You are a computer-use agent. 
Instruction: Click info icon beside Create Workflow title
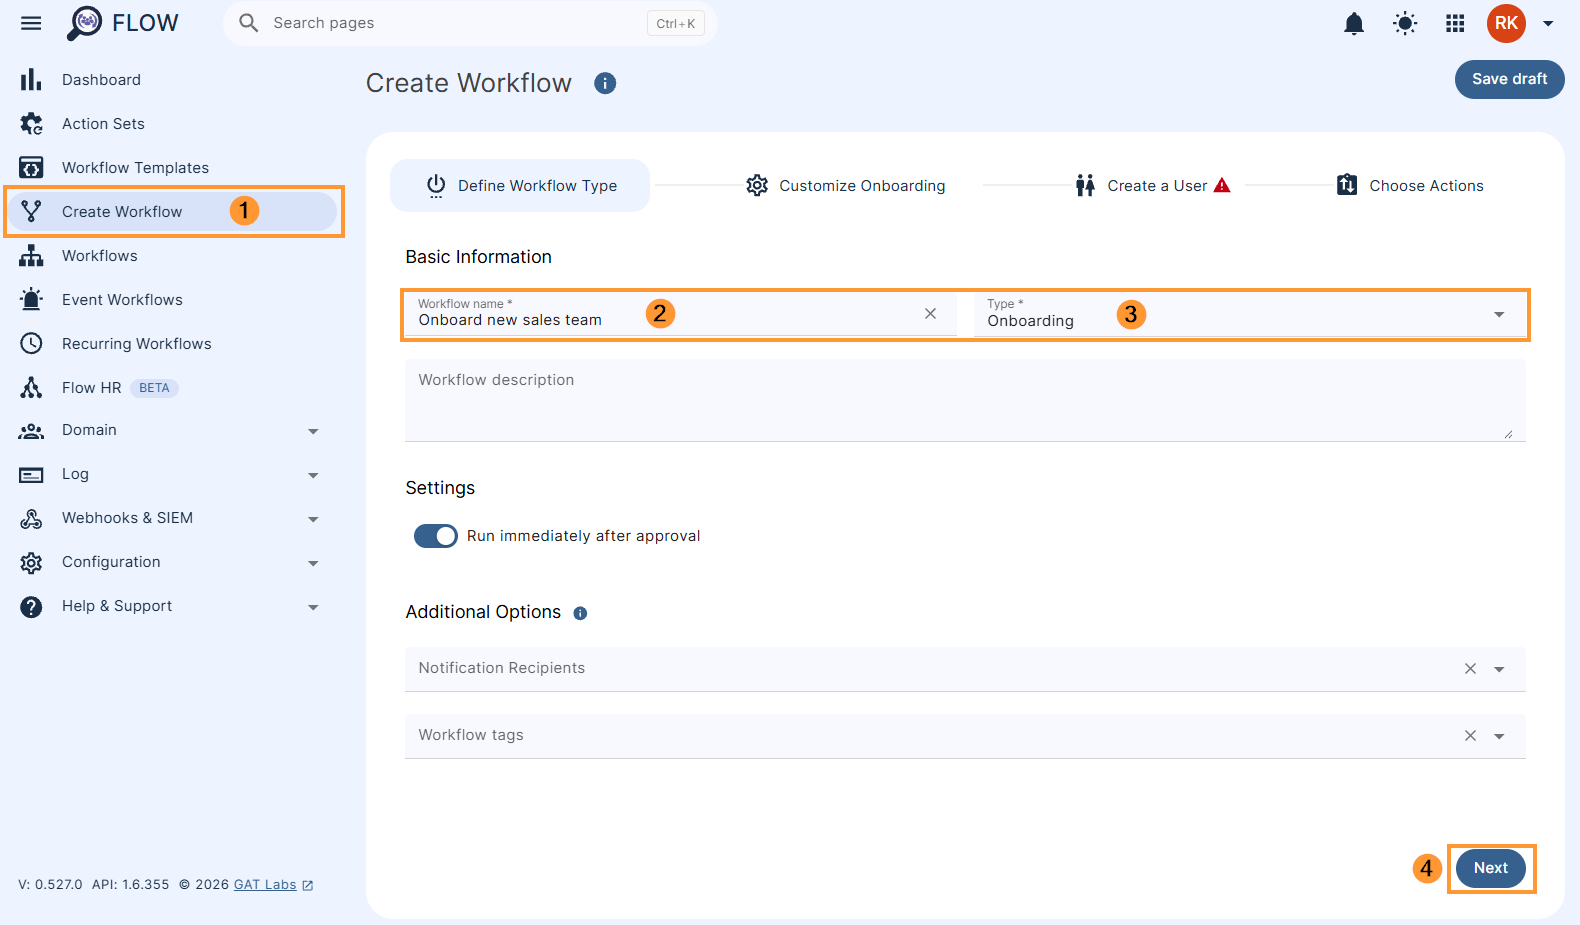tap(605, 83)
